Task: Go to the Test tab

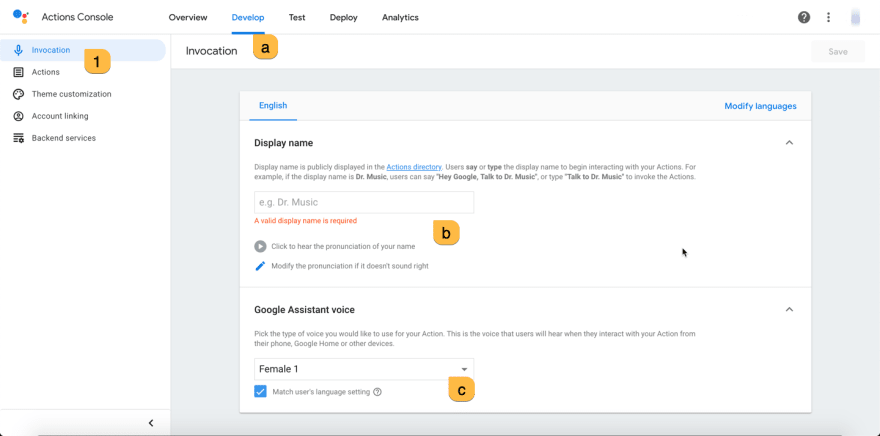Action: pyautogui.click(x=297, y=17)
